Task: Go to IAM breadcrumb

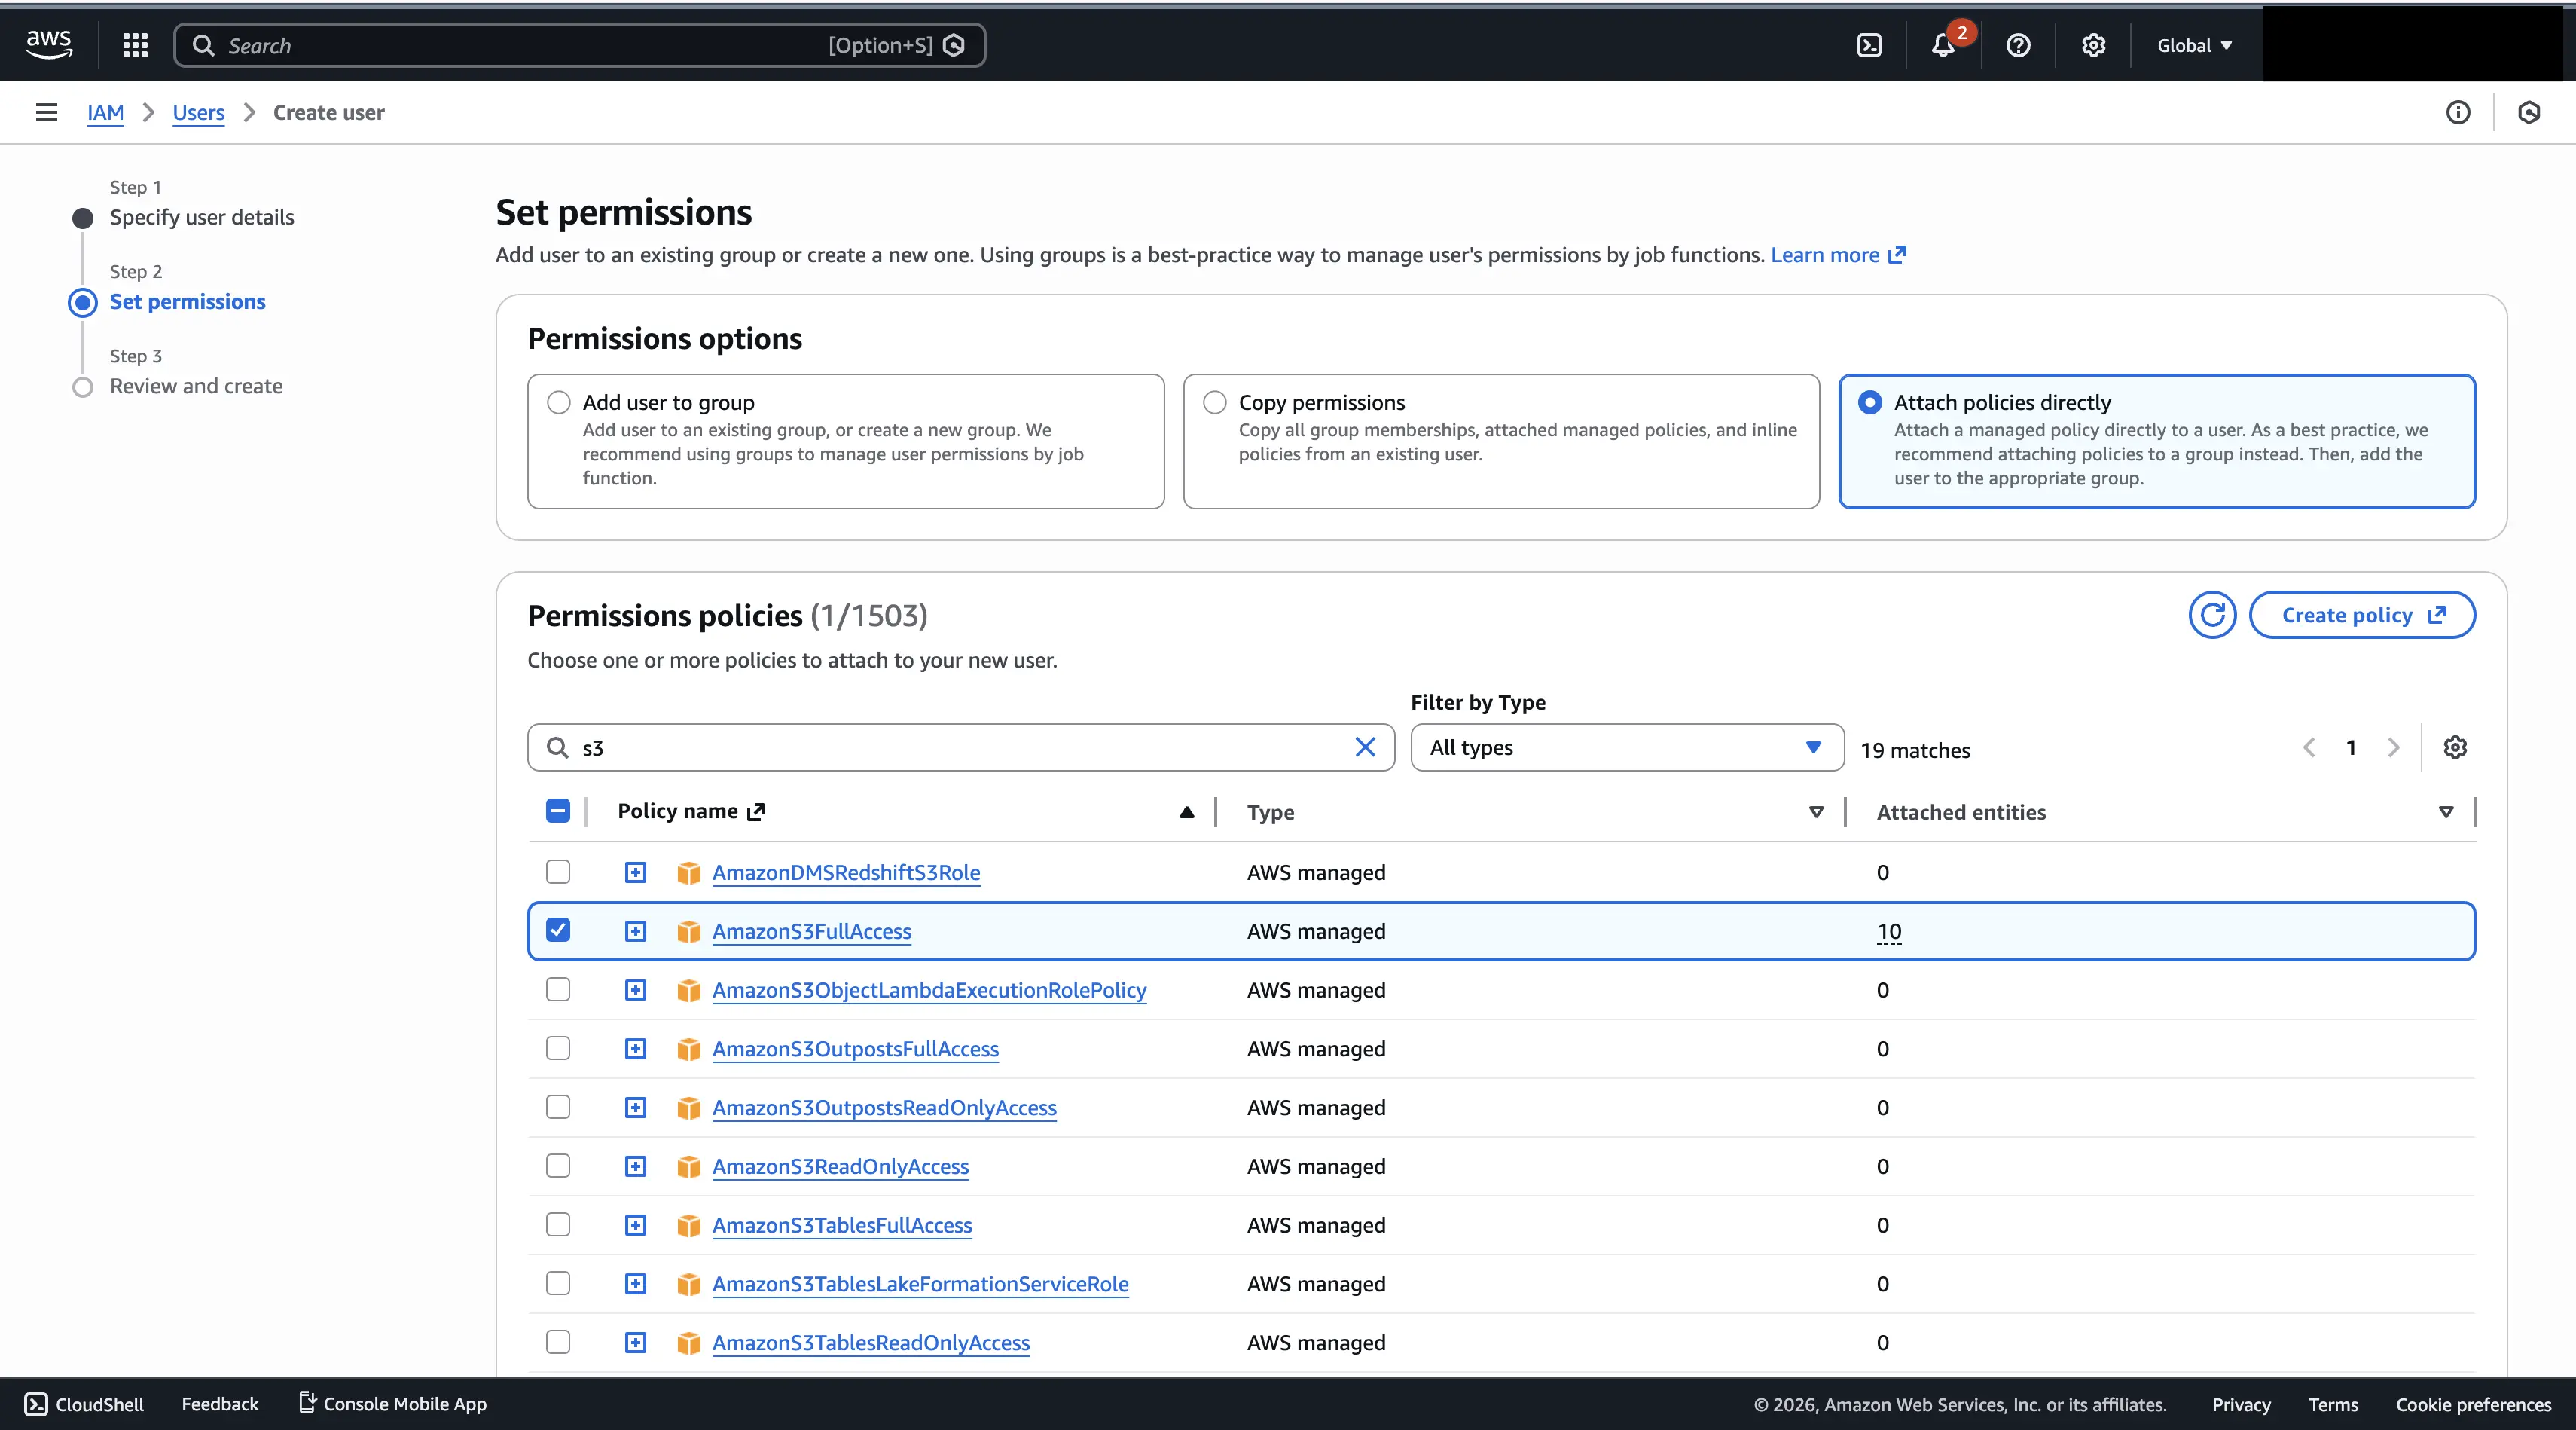Action: point(105,112)
